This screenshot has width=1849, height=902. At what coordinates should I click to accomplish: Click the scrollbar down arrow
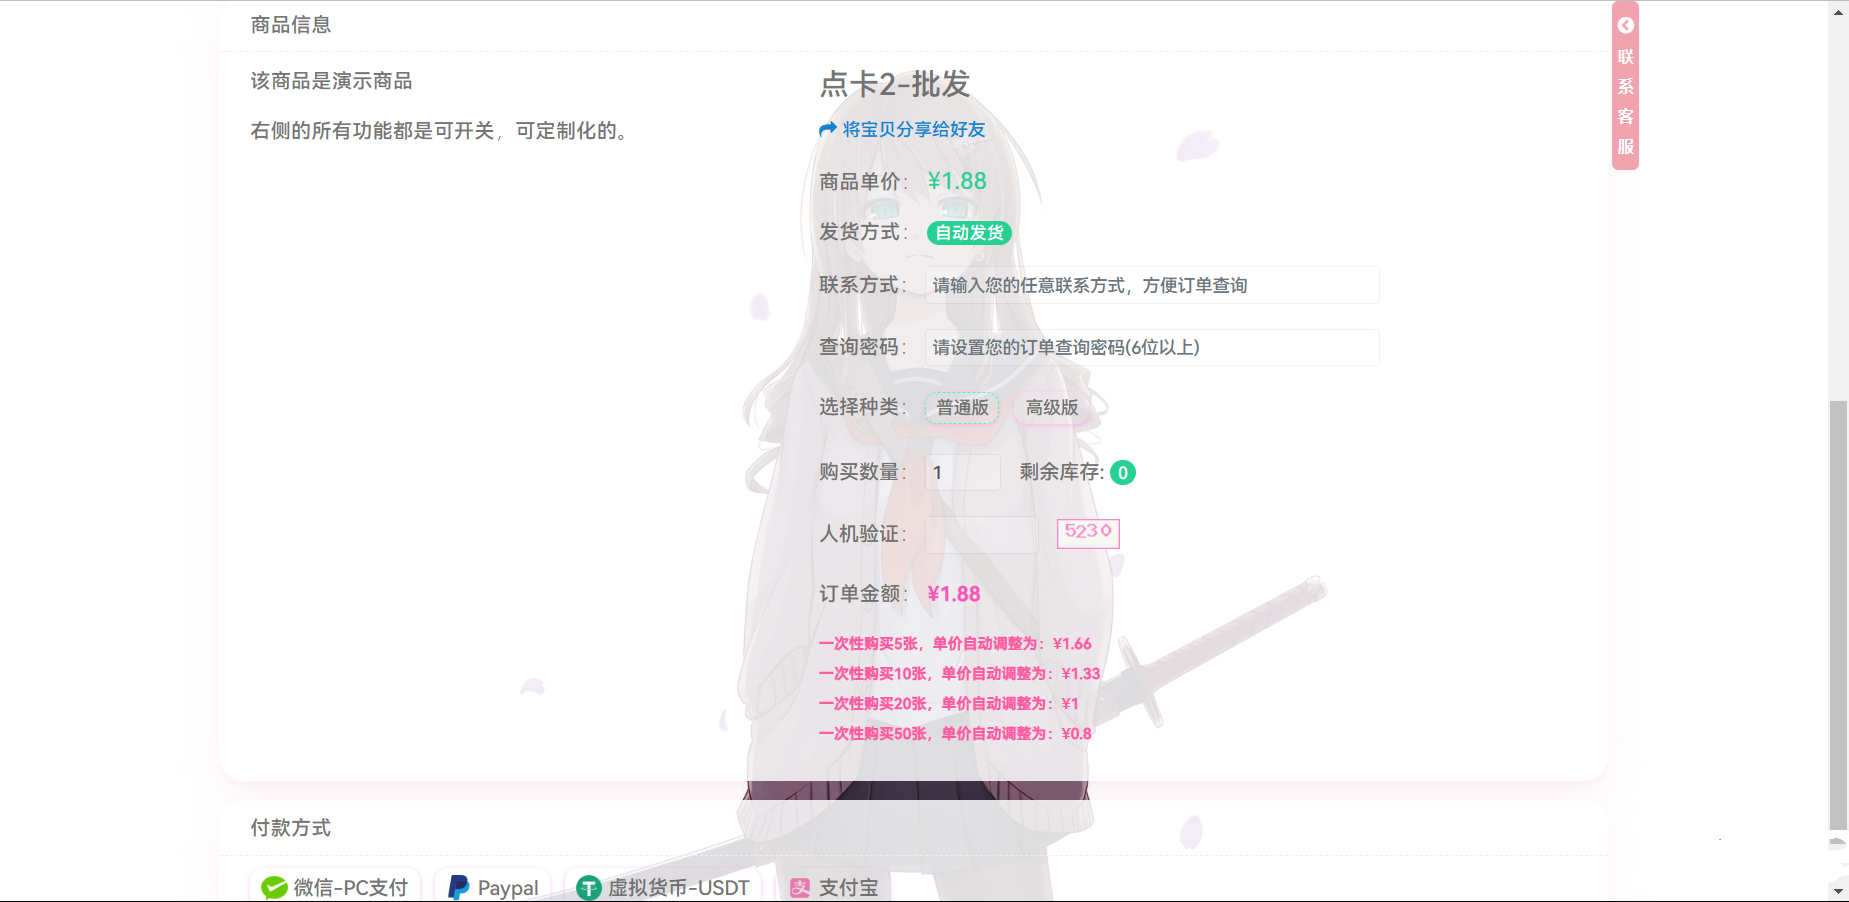(1838, 889)
